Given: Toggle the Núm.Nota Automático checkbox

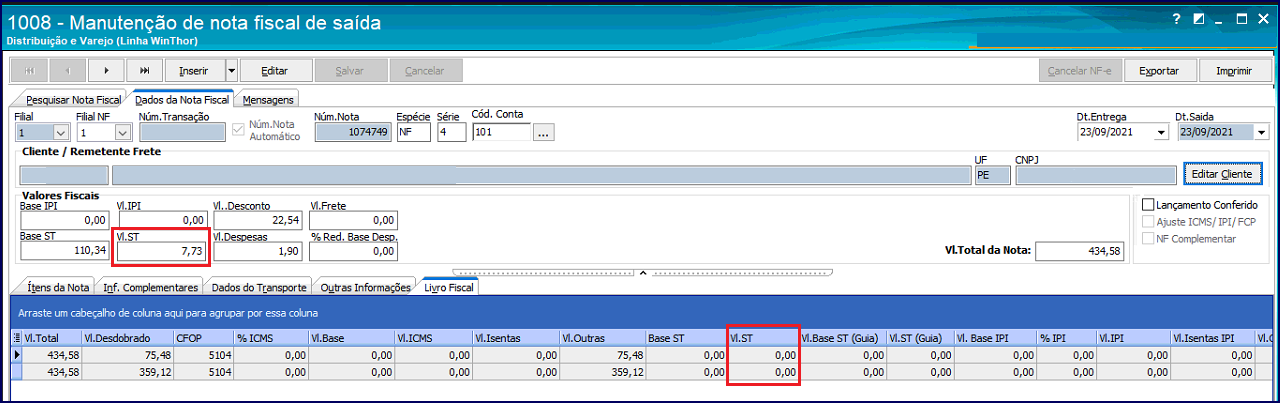Looking at the screenshot, I should coord(237,129).
